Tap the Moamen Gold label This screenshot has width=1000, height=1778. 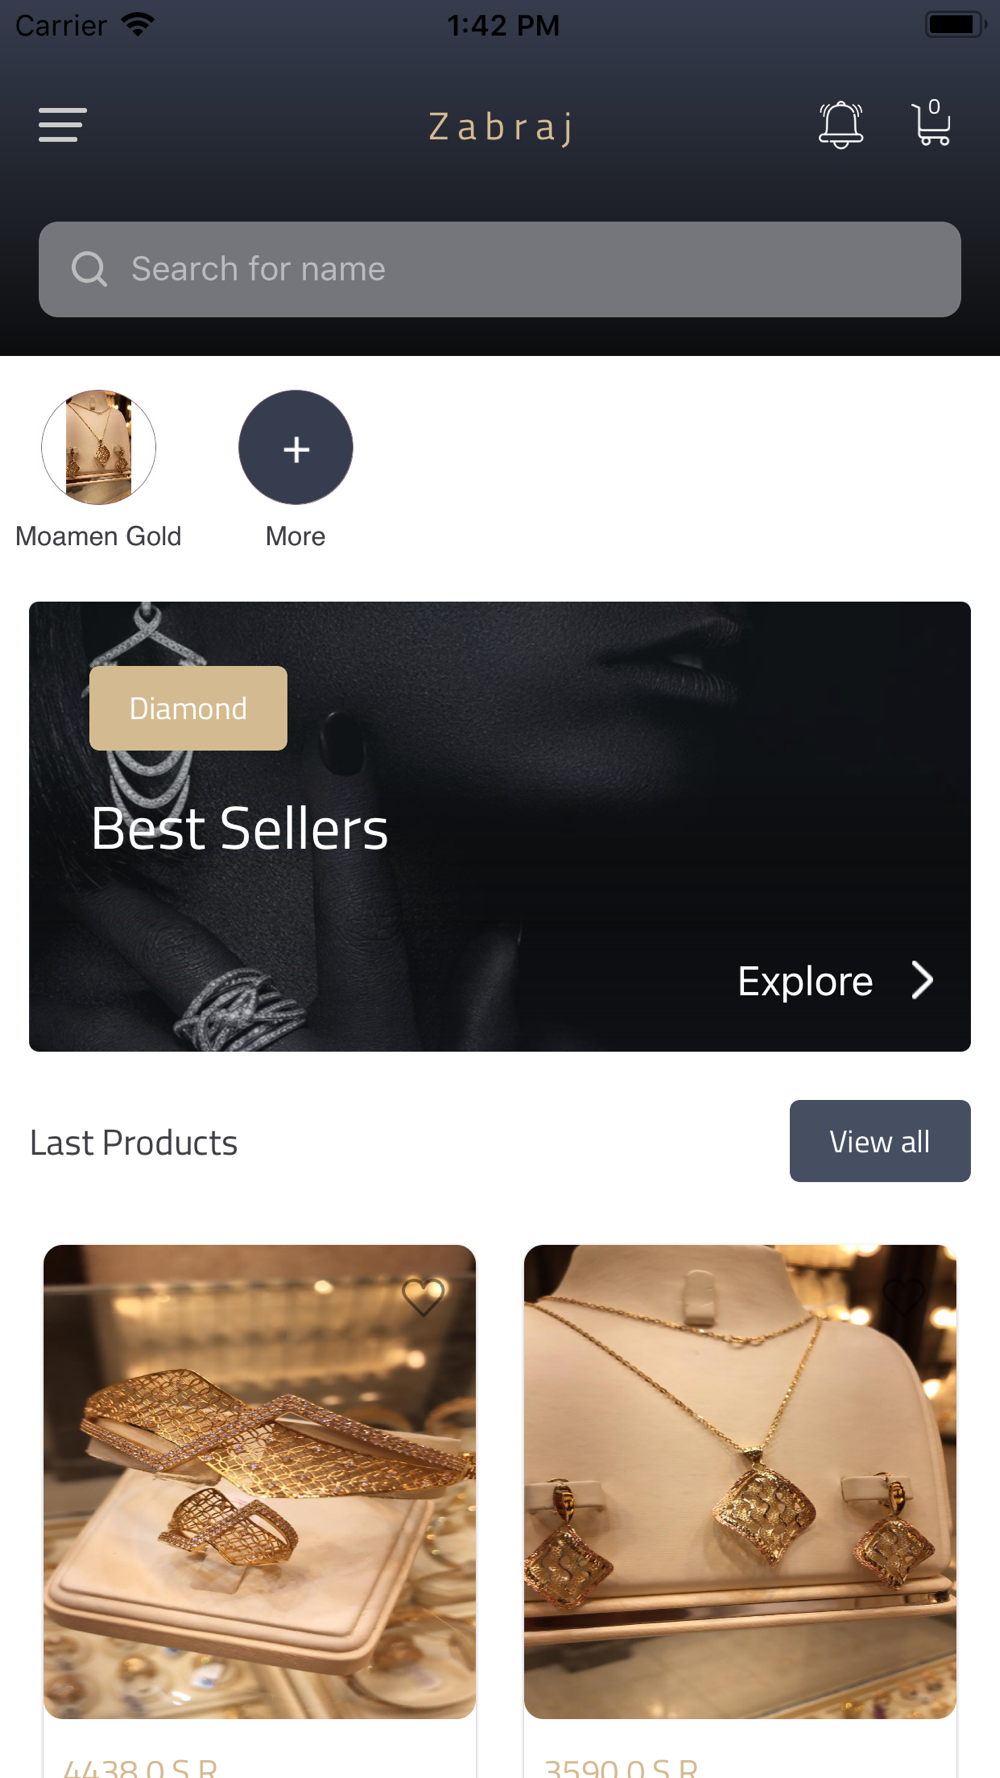pos(98,536)
